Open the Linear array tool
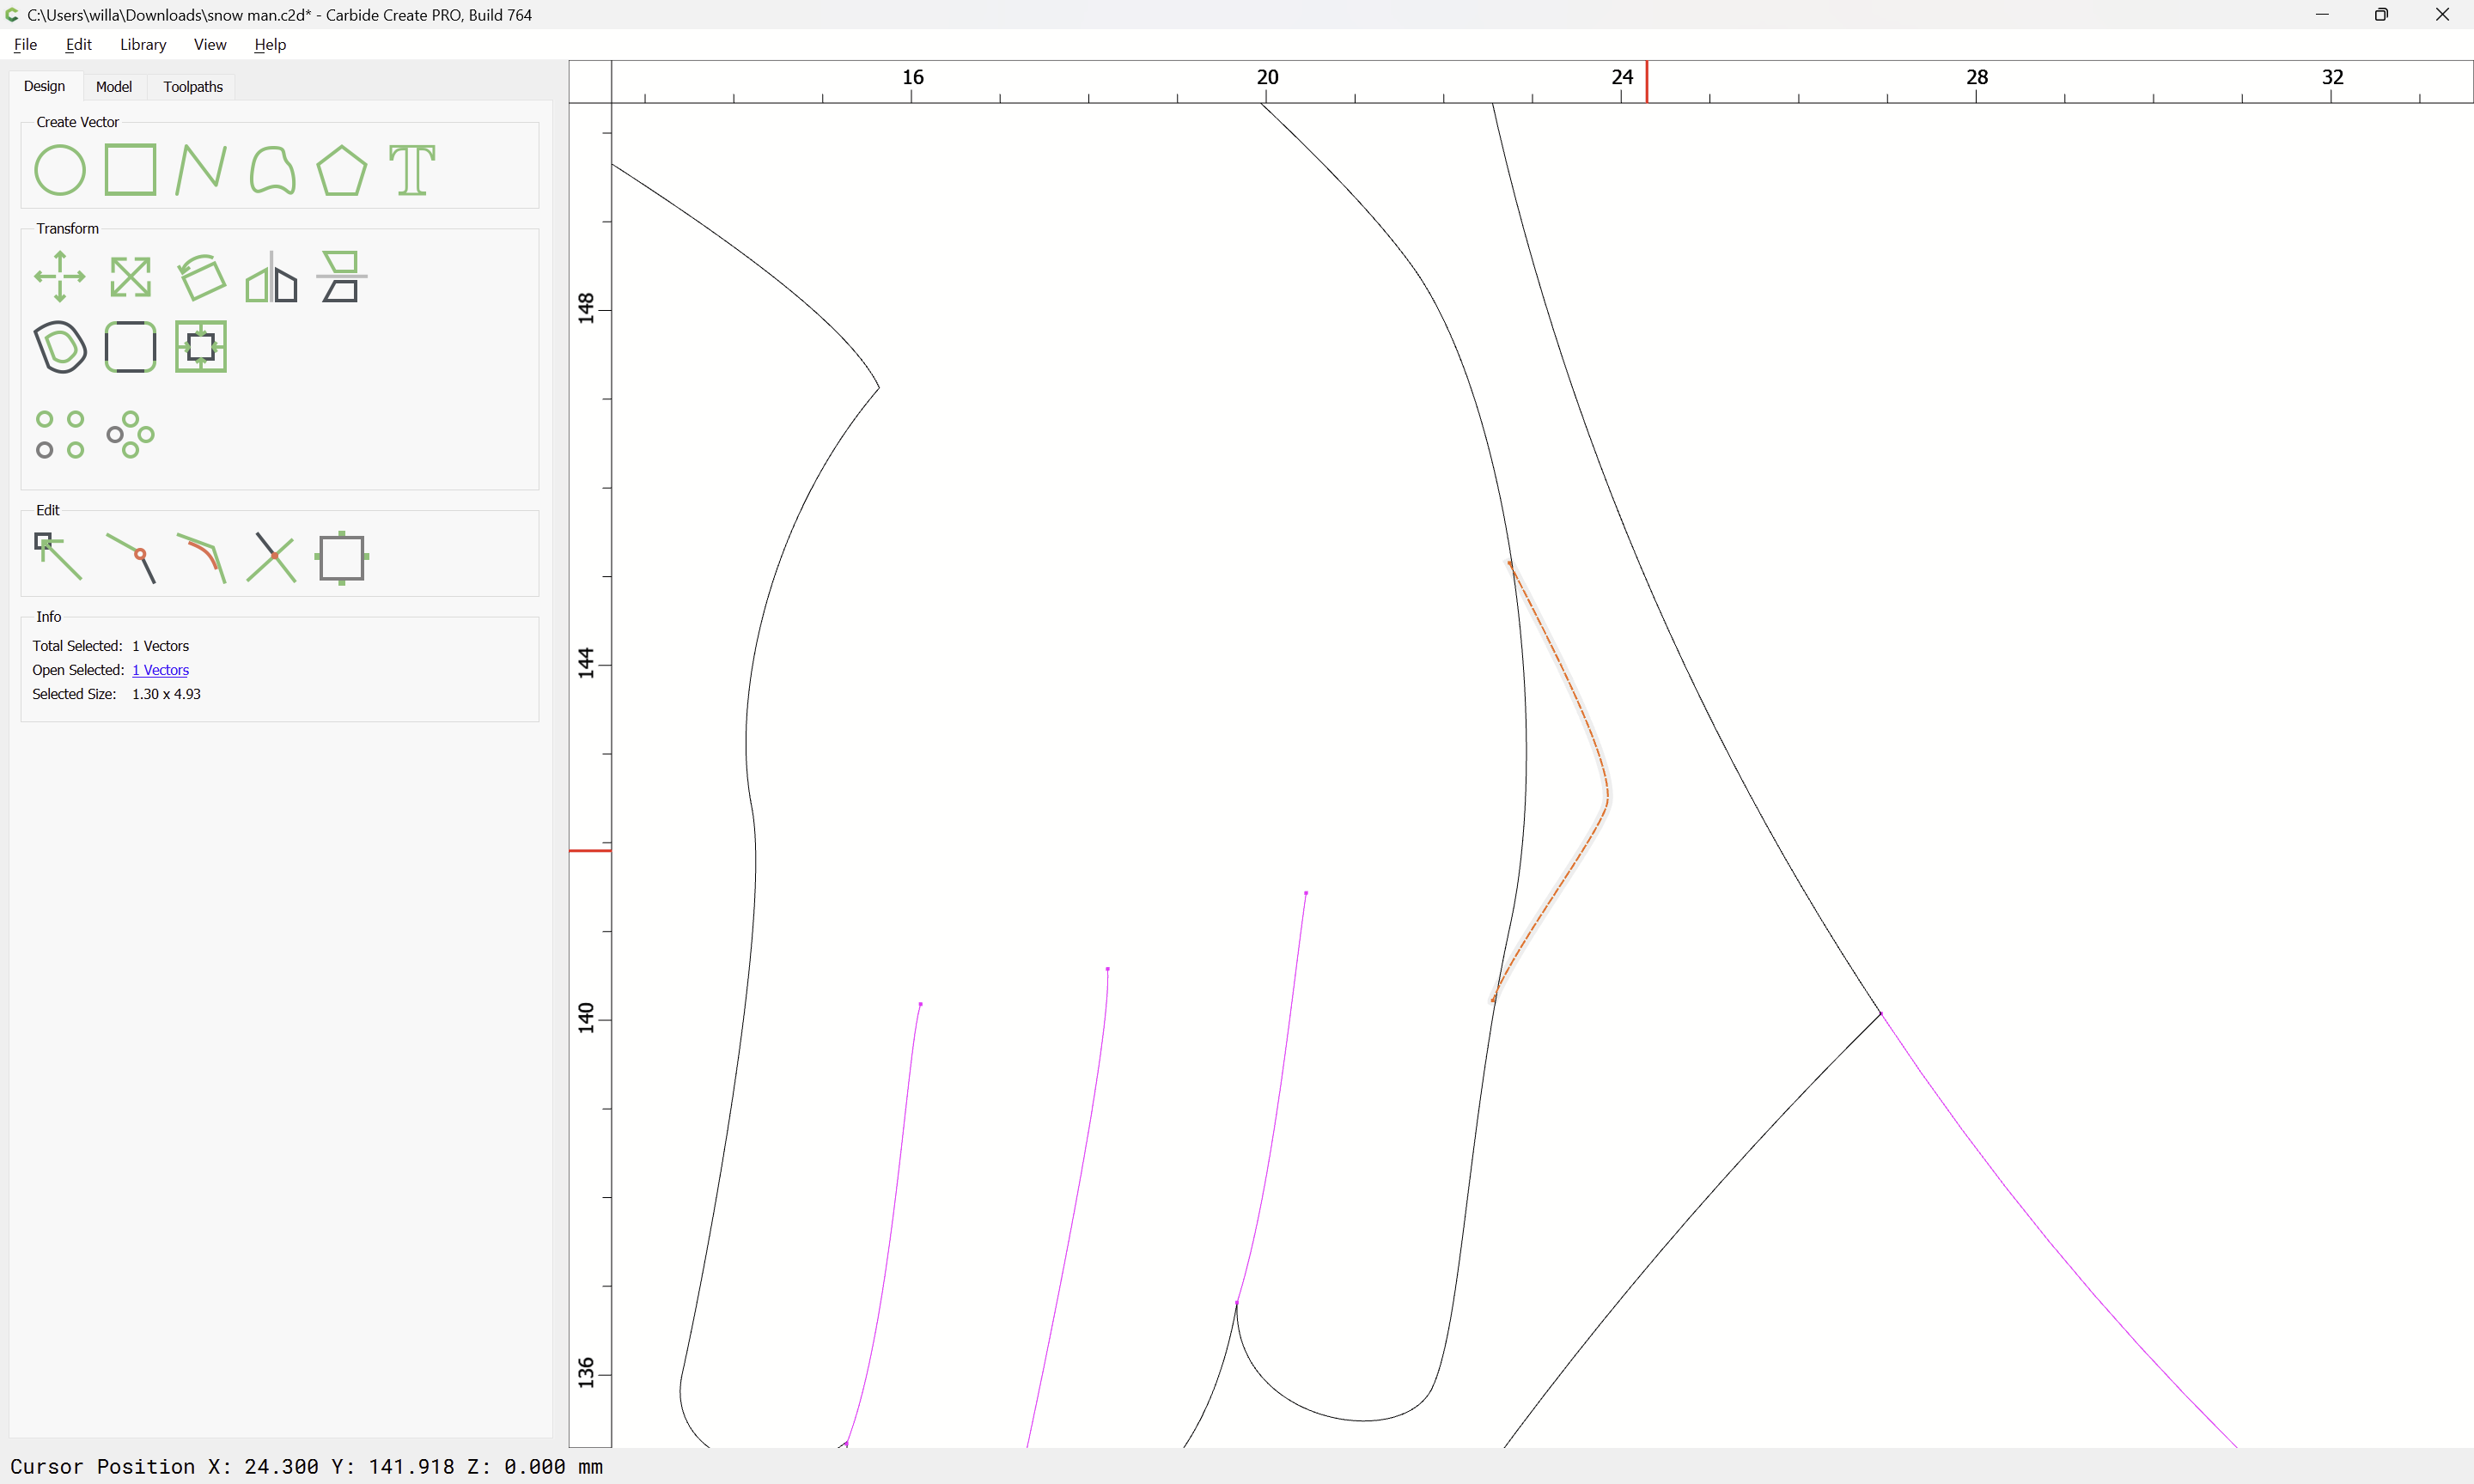 pyautogui.click(x=60, y=435)
